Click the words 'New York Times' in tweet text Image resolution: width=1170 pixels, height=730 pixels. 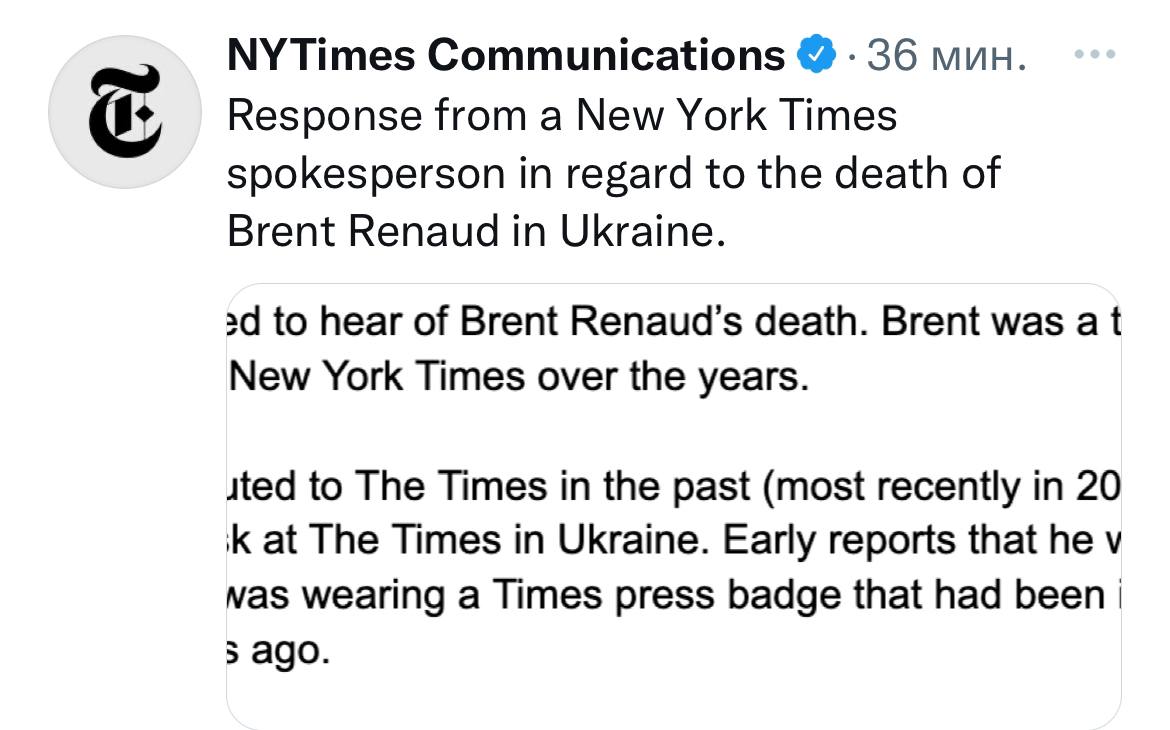[732, 115]
